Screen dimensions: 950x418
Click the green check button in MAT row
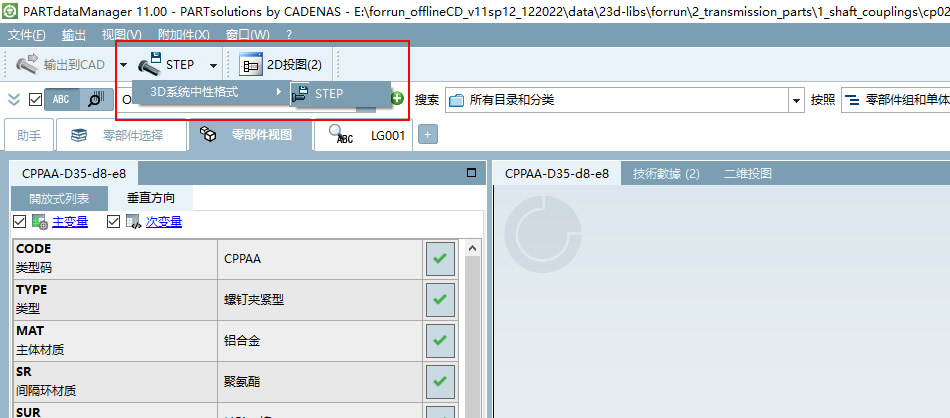tap(440, 340)
